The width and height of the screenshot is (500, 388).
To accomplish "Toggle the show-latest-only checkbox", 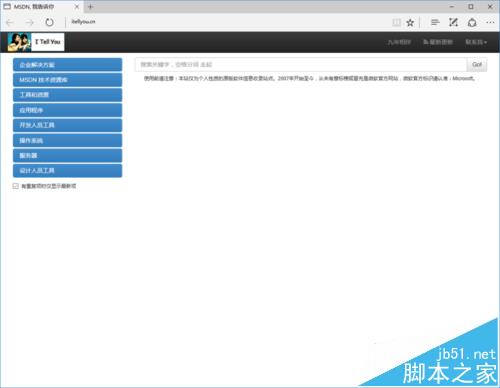I will tap(16, 186).
